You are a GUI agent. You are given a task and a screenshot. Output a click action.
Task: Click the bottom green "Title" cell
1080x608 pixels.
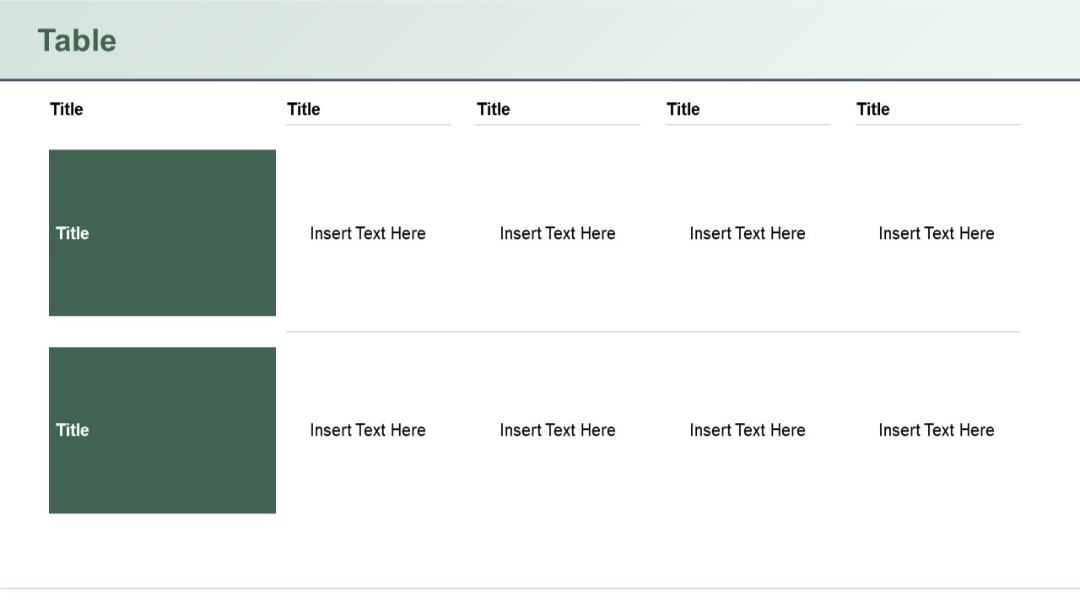coord(162,430)
